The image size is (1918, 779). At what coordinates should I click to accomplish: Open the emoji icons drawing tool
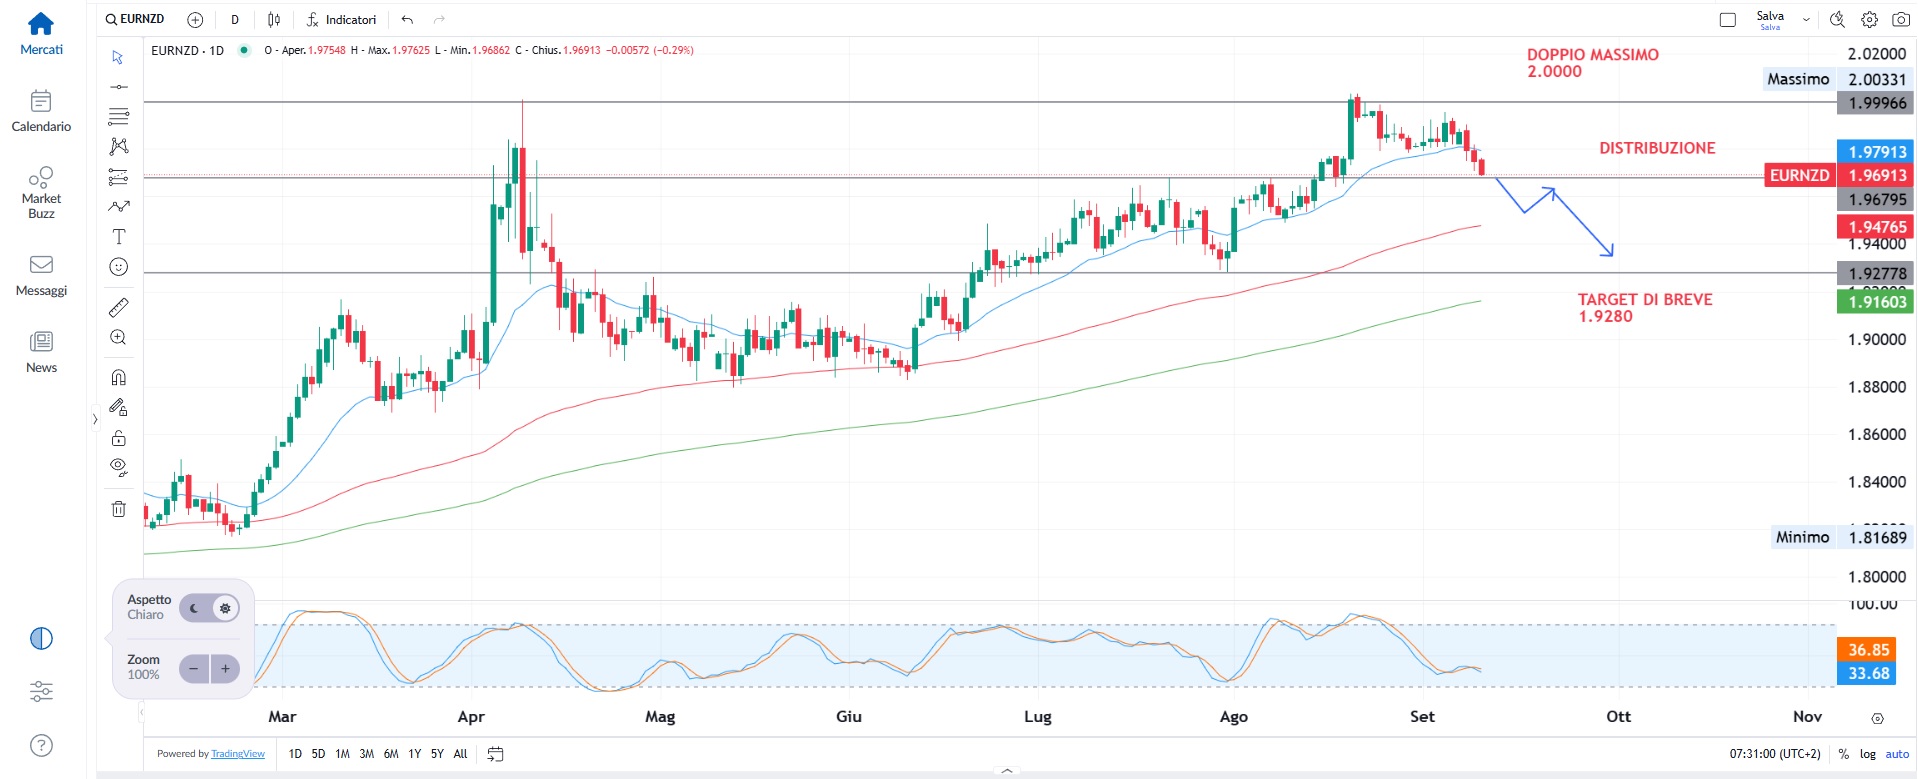(x=118, y=267)
